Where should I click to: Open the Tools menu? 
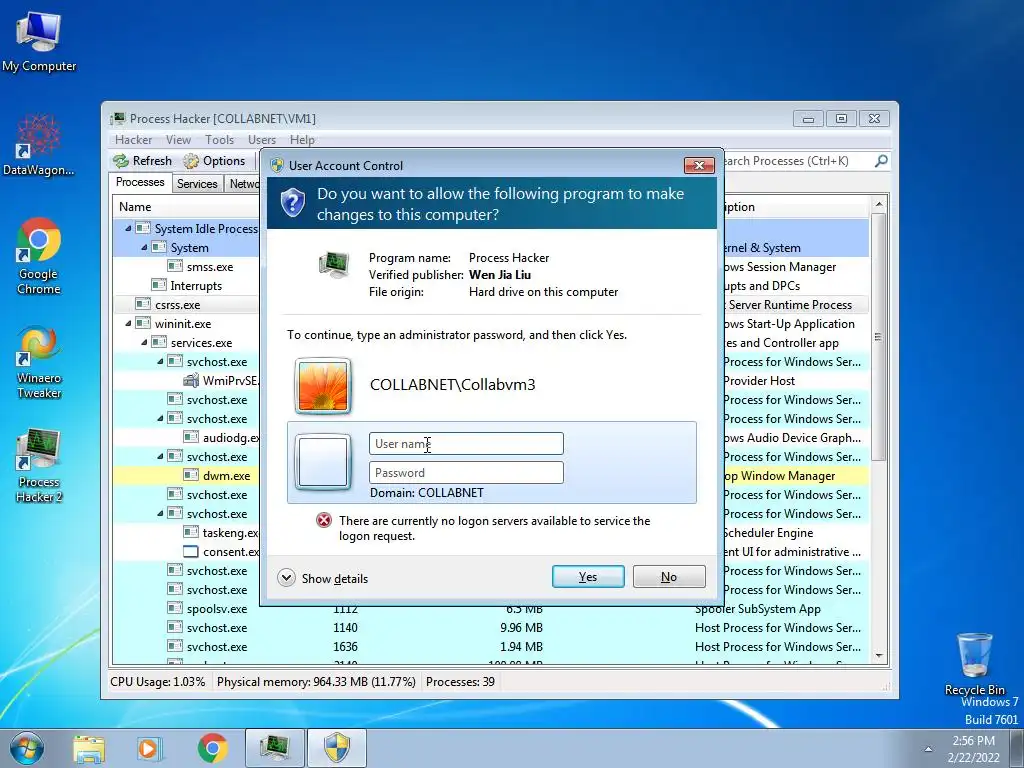219,140
